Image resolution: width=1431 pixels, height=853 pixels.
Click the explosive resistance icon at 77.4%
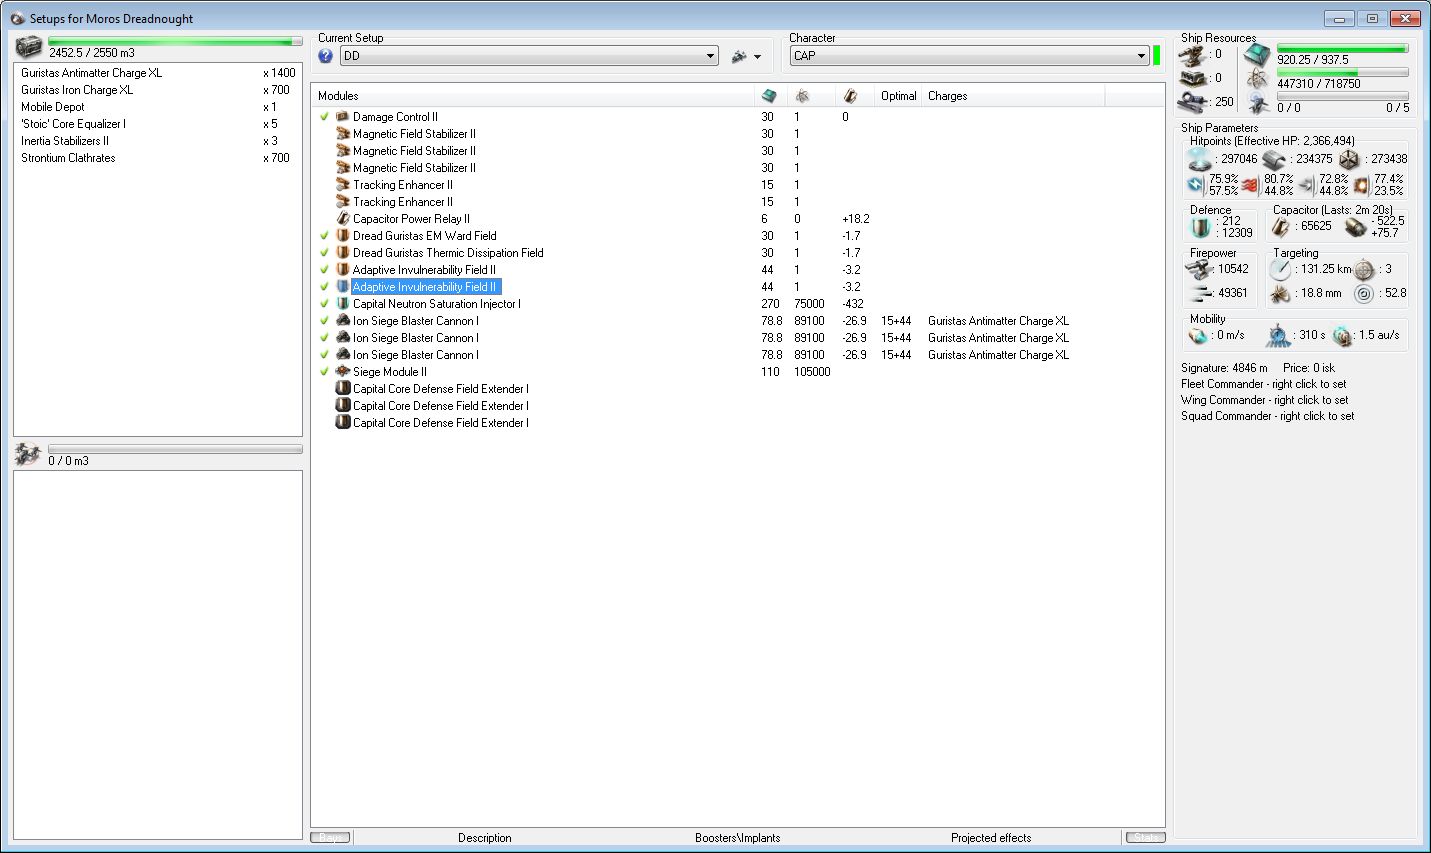1361,185
